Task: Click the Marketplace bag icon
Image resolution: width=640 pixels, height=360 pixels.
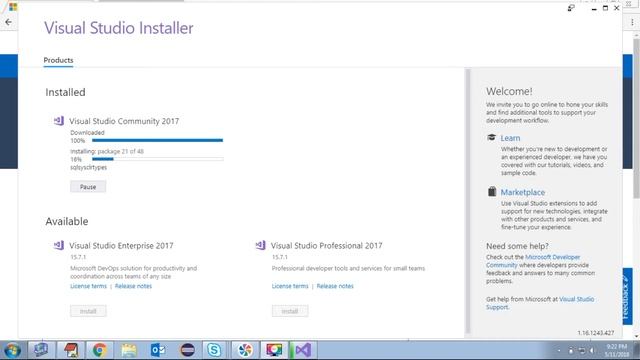Action: point(492,191)
